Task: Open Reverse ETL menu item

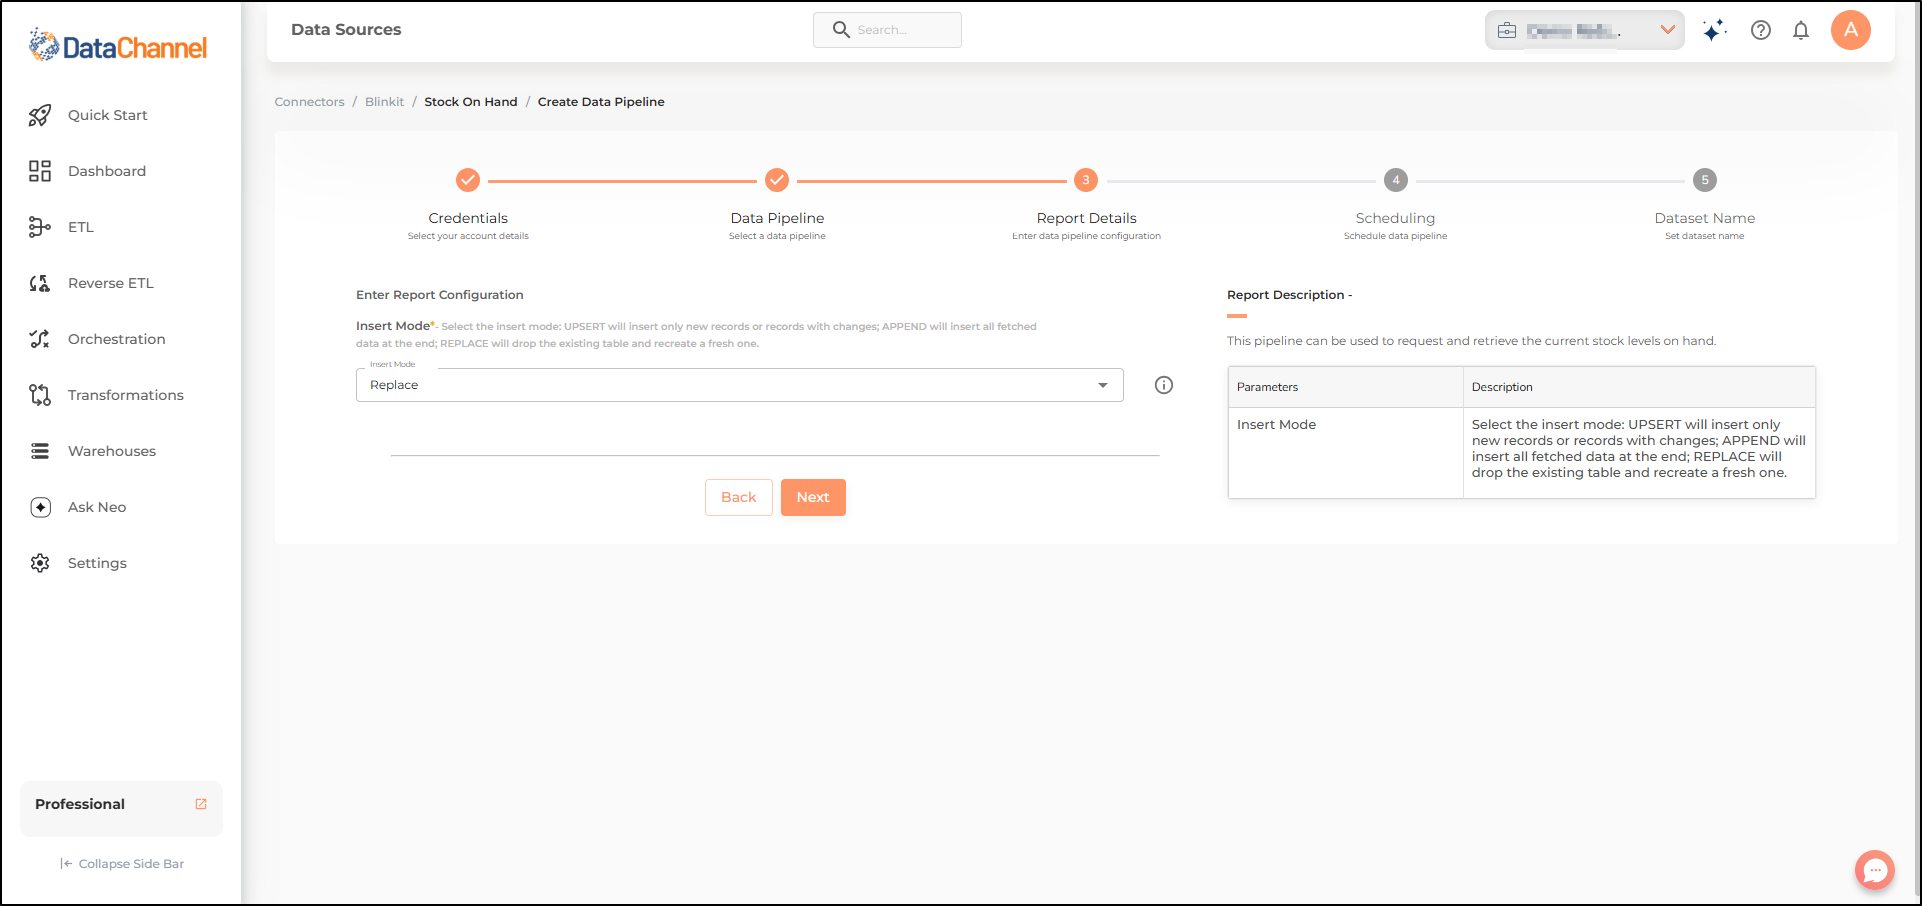Action: click(x=111, y=283)
